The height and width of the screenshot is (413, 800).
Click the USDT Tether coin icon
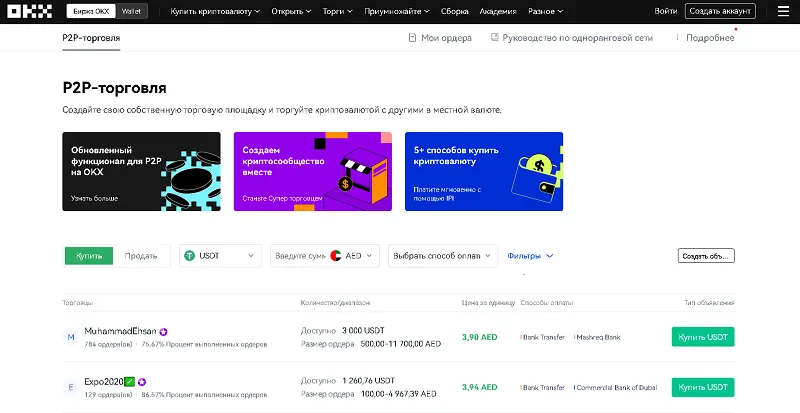(190, 256)
